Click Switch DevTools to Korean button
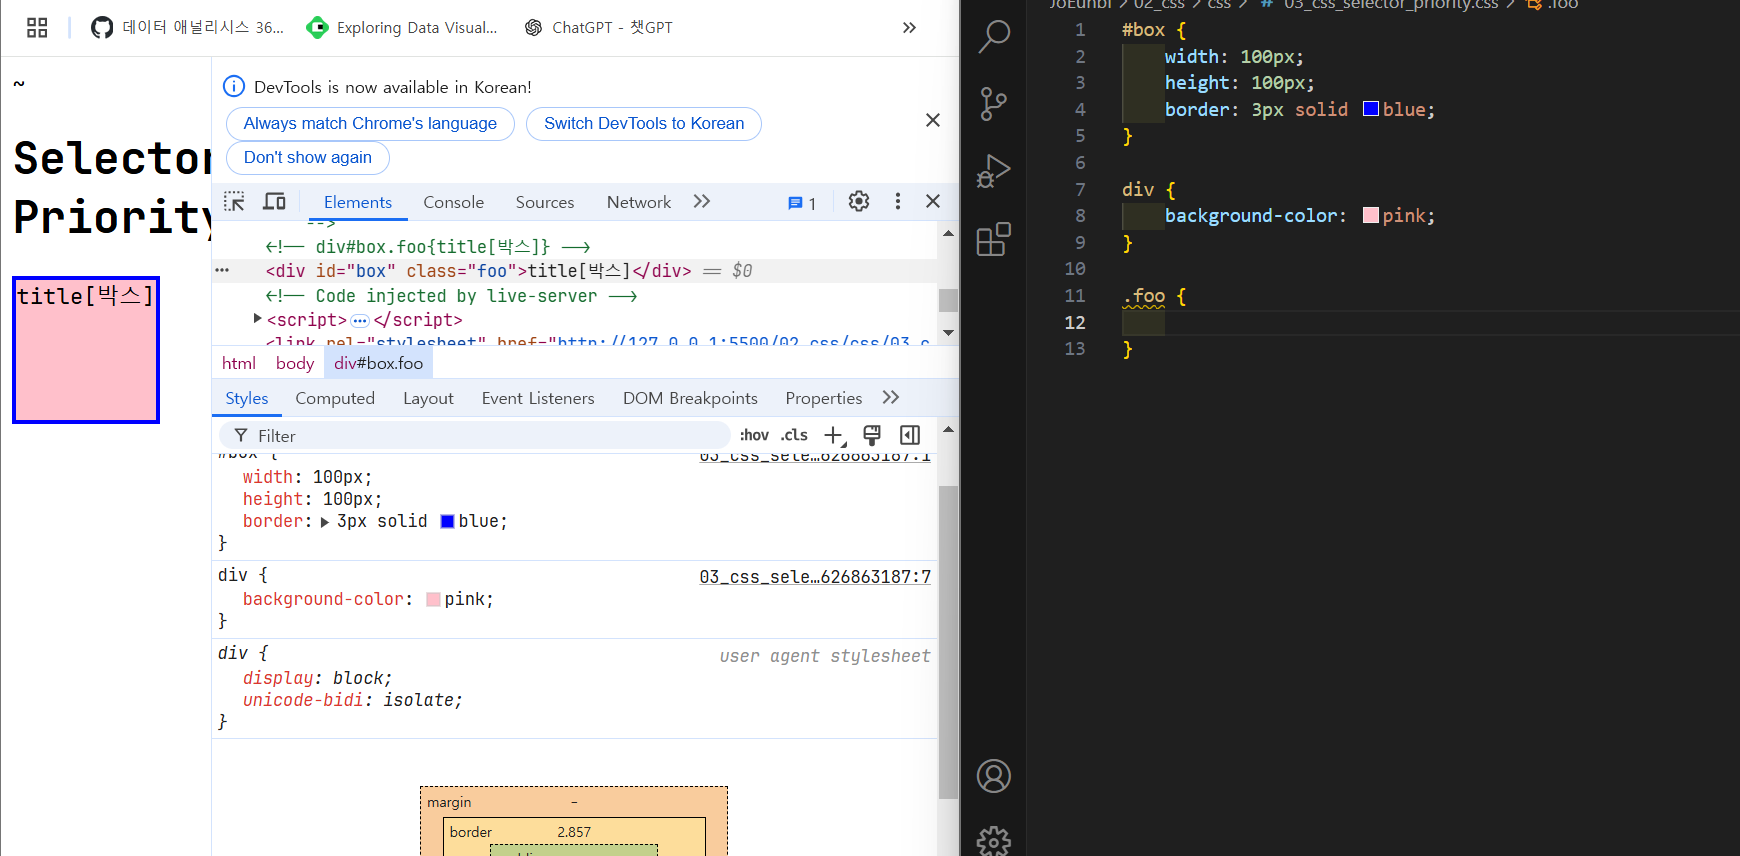The image size is (1740, 856). click(644, 124)
